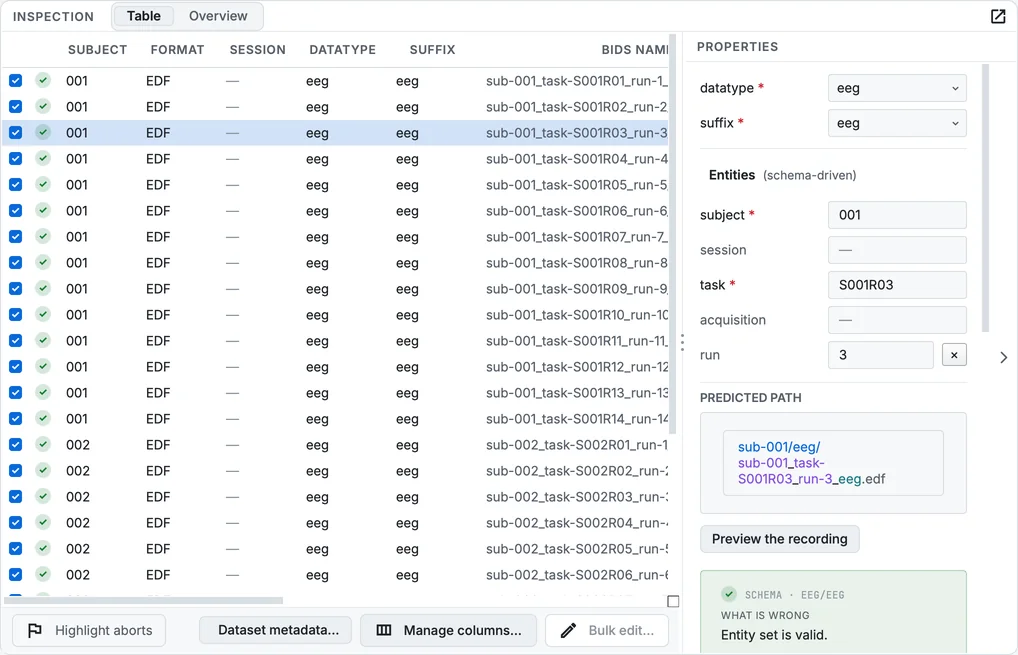Expand the panel with the right chevron arrow
Screen dimensions: 1018x655
(1004, 357)
